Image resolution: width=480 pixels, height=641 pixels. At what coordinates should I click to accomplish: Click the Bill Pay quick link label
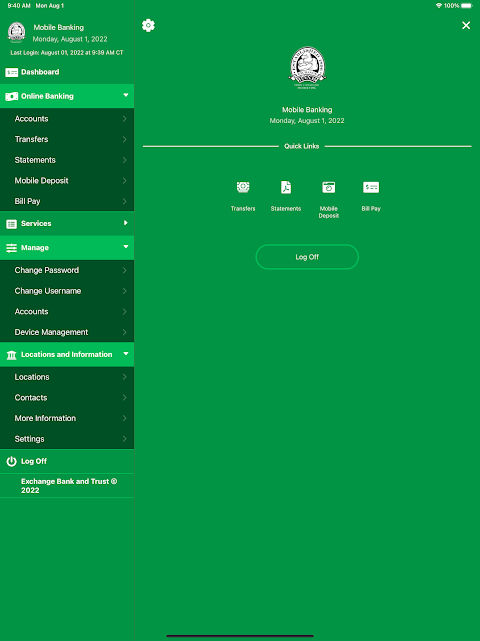tap(371, 208)
